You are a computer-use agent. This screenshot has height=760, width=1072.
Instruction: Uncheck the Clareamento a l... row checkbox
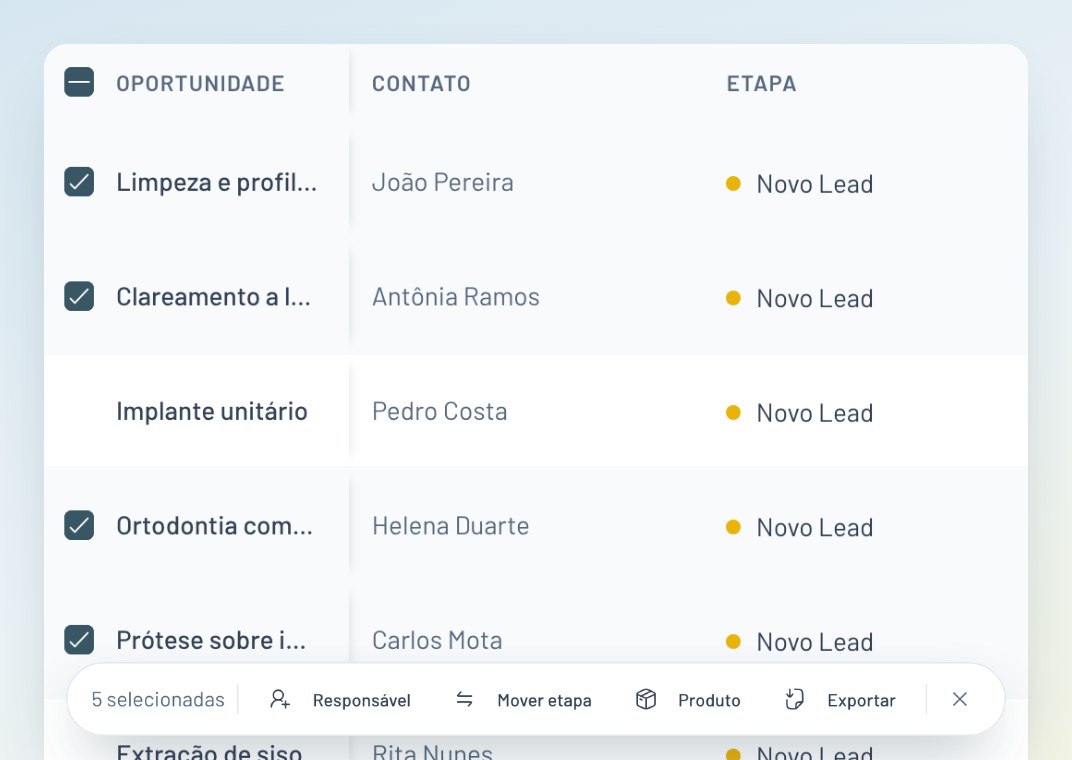79,297
